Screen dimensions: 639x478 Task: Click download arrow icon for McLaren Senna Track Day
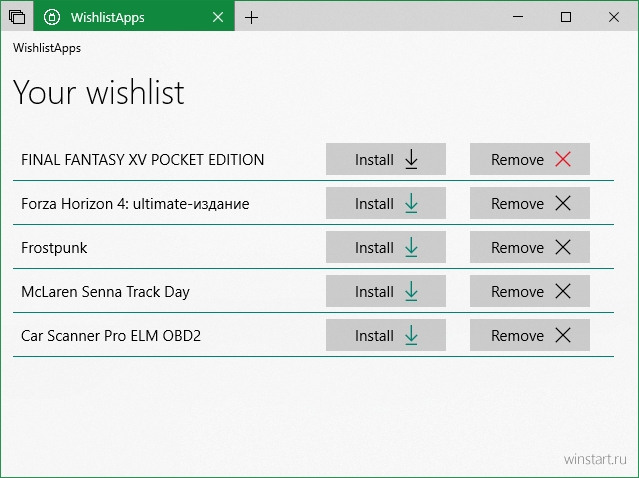click(411, 291)
